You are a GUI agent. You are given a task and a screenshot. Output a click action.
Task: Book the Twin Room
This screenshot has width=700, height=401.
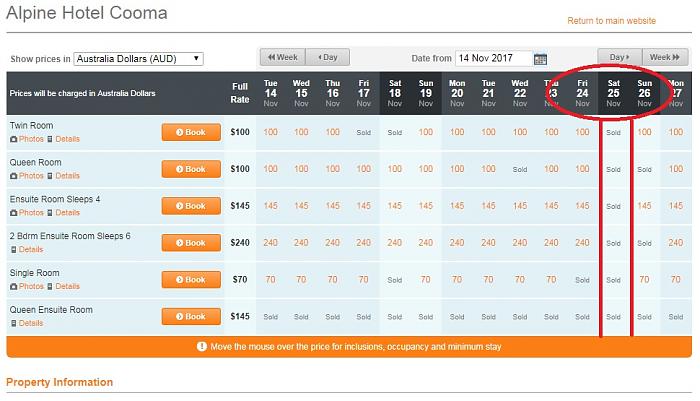[191, 132]
